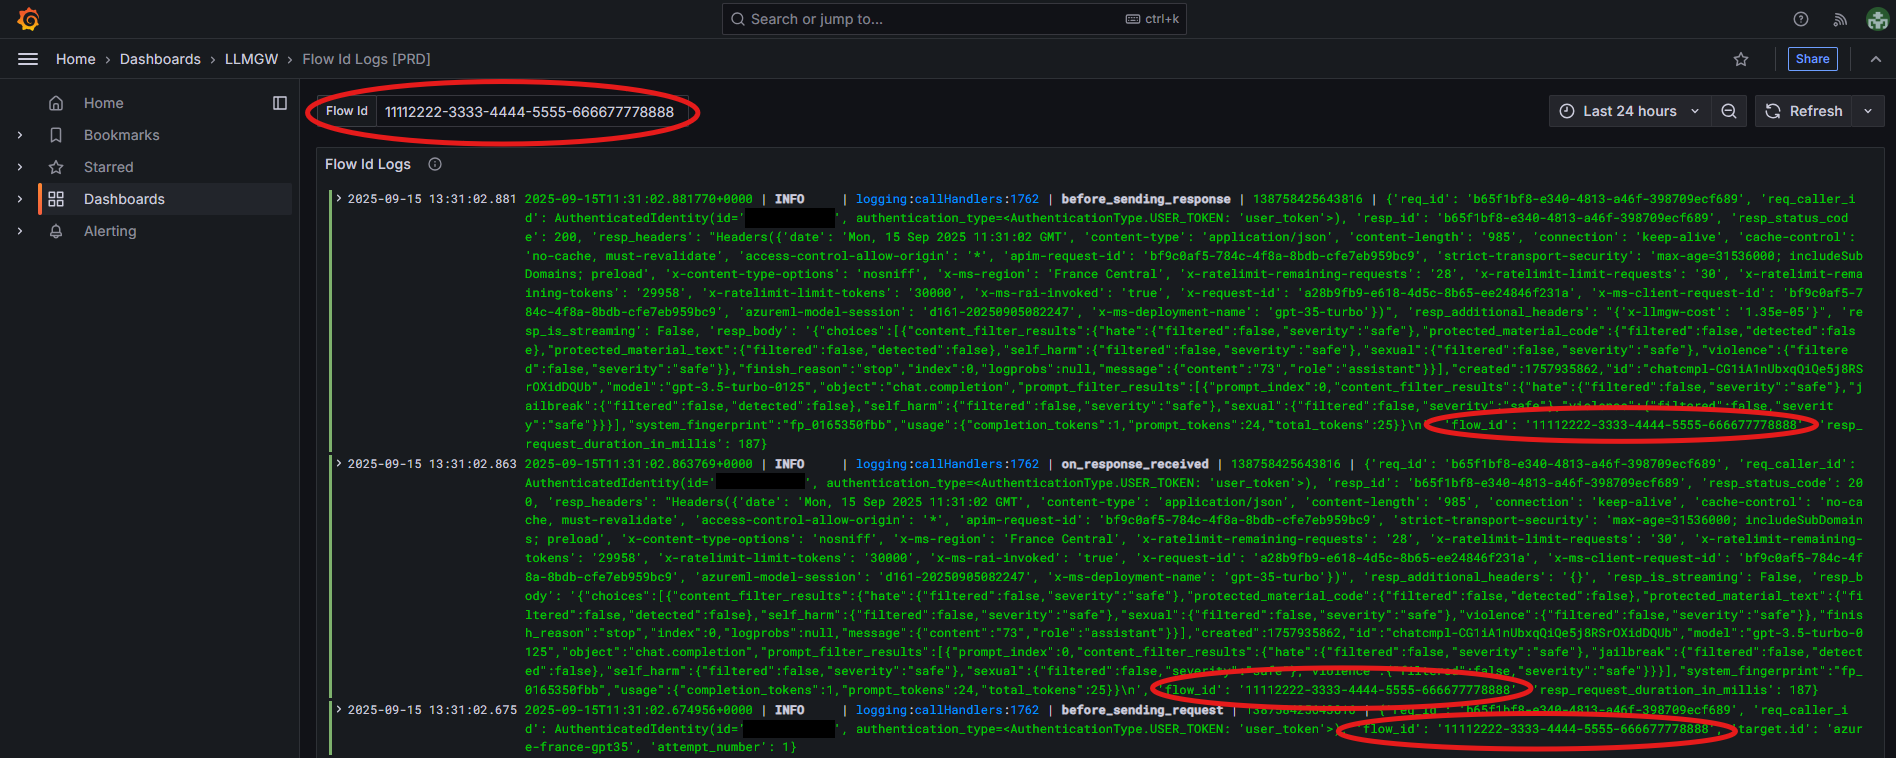Click the timestamp 2025-09-15 13:31:02.881
The width and height of the screenshot is (1896, 758).
pos(432,199)
